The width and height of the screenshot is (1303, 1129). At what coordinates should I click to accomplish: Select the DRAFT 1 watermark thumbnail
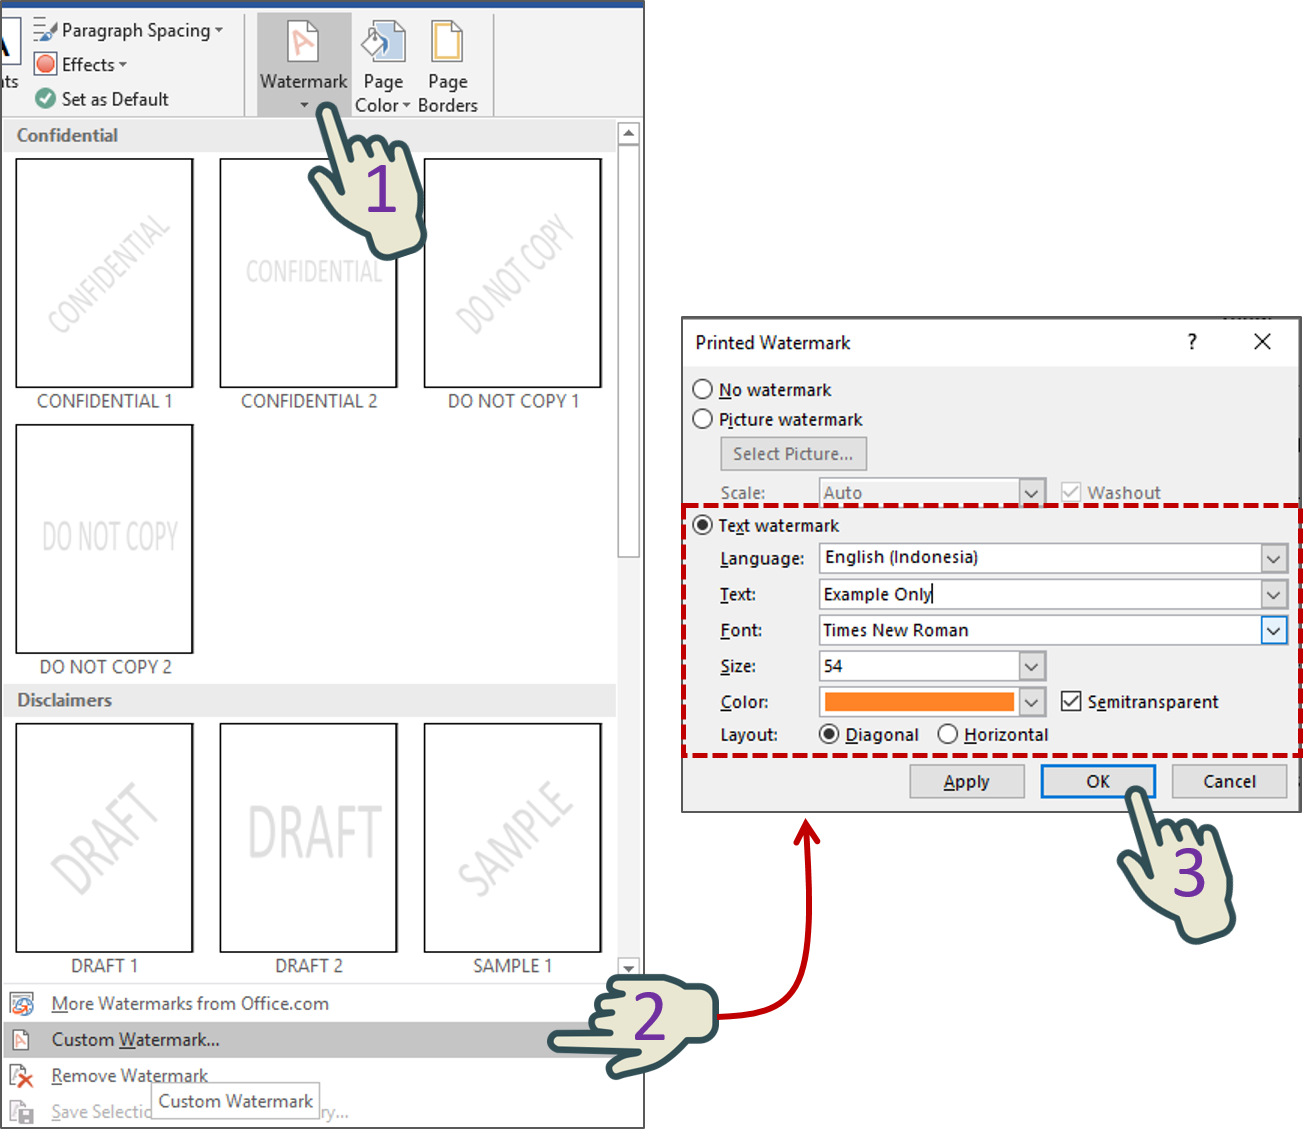coord(104,838)
